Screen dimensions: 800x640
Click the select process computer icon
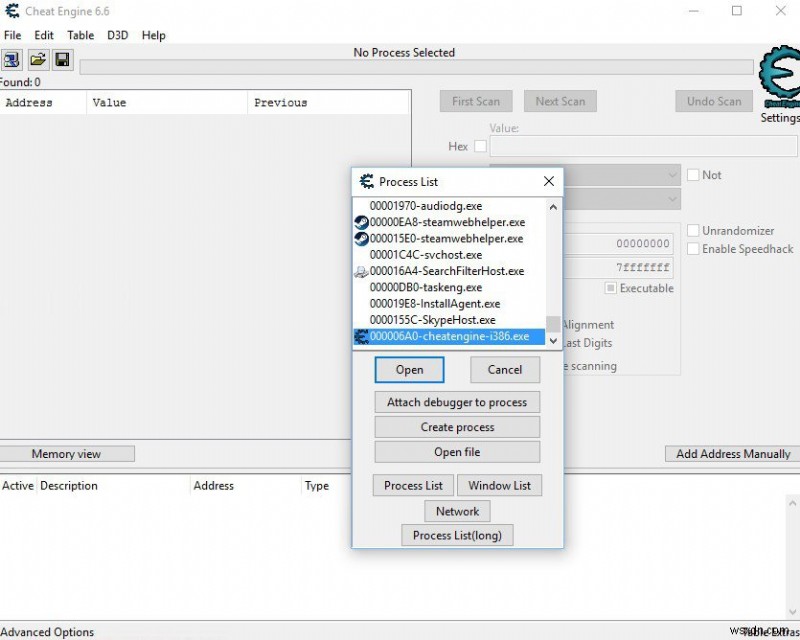tap(12, 59)
